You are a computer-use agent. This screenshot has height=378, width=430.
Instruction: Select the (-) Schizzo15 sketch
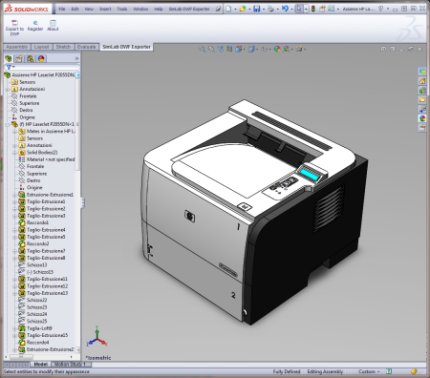(x=40, y=272)
